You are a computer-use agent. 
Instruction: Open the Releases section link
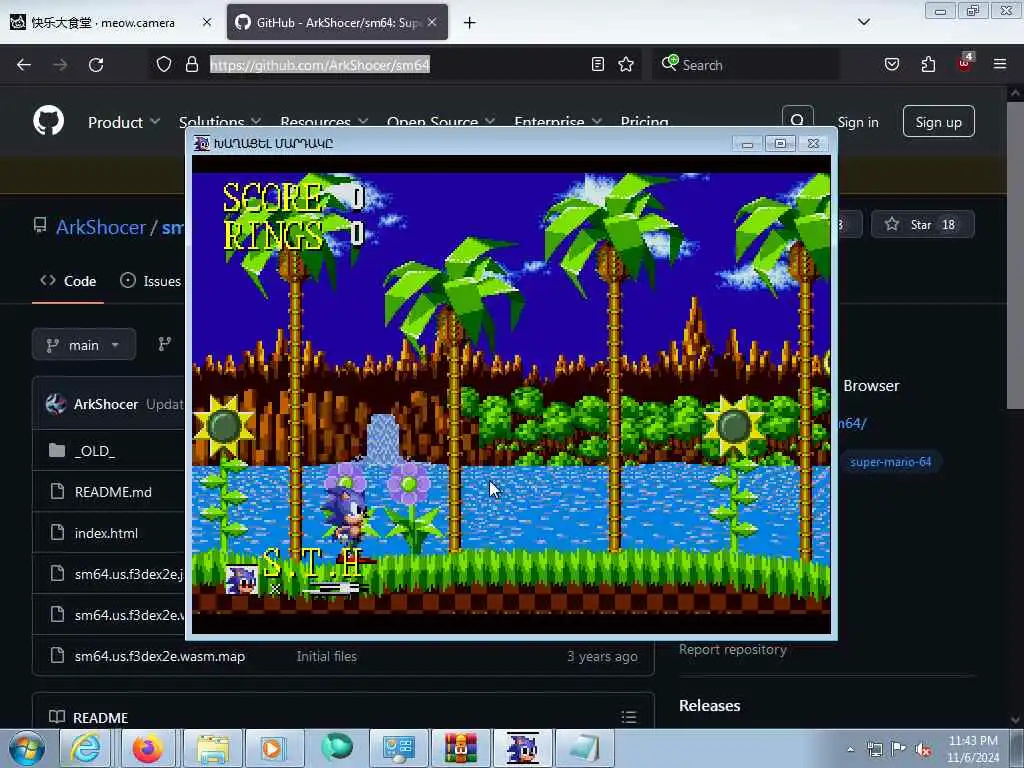[709, 706]
